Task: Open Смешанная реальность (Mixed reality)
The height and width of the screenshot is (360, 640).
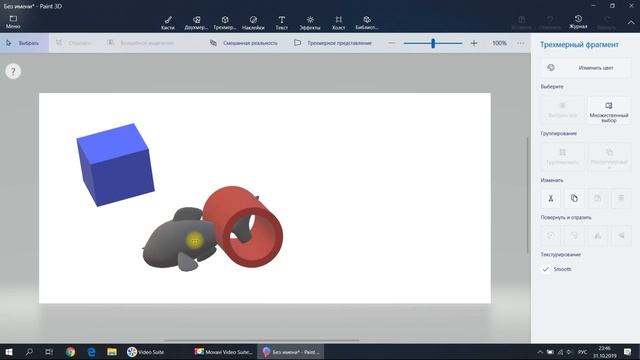Action: (244, 43)
